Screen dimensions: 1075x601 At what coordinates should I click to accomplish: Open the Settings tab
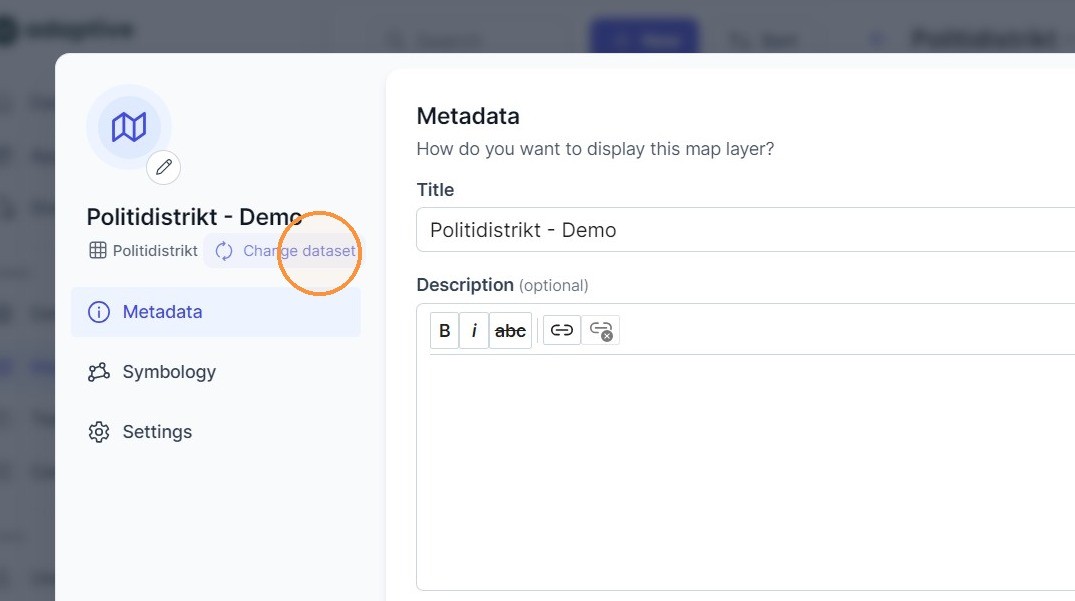215,432
